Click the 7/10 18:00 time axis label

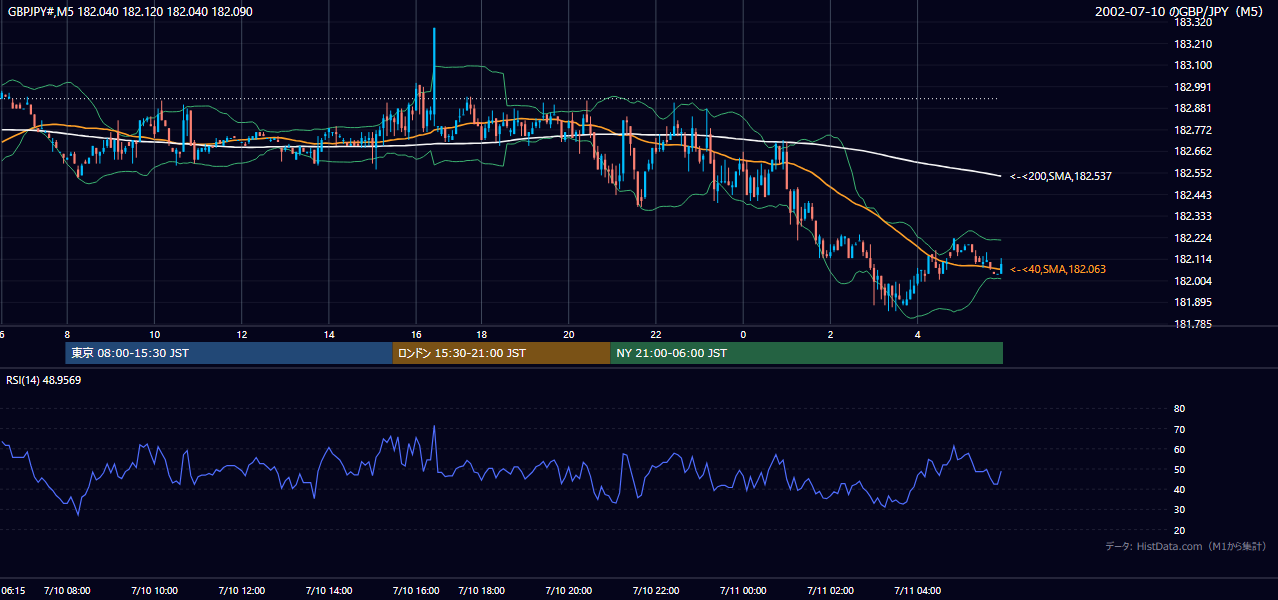(481, 591)
